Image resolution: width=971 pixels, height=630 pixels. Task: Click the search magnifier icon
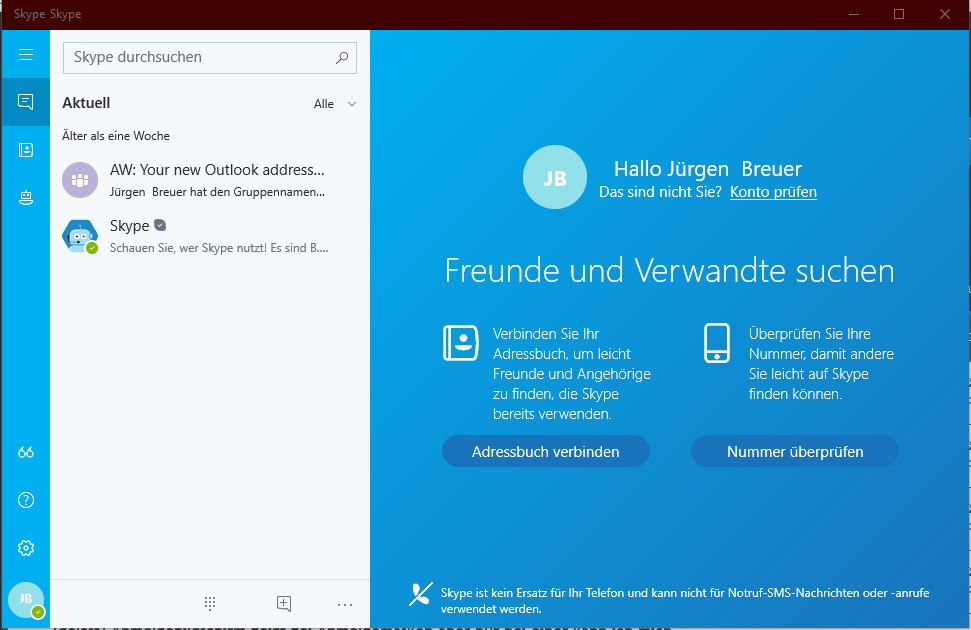tap(342, 58)
